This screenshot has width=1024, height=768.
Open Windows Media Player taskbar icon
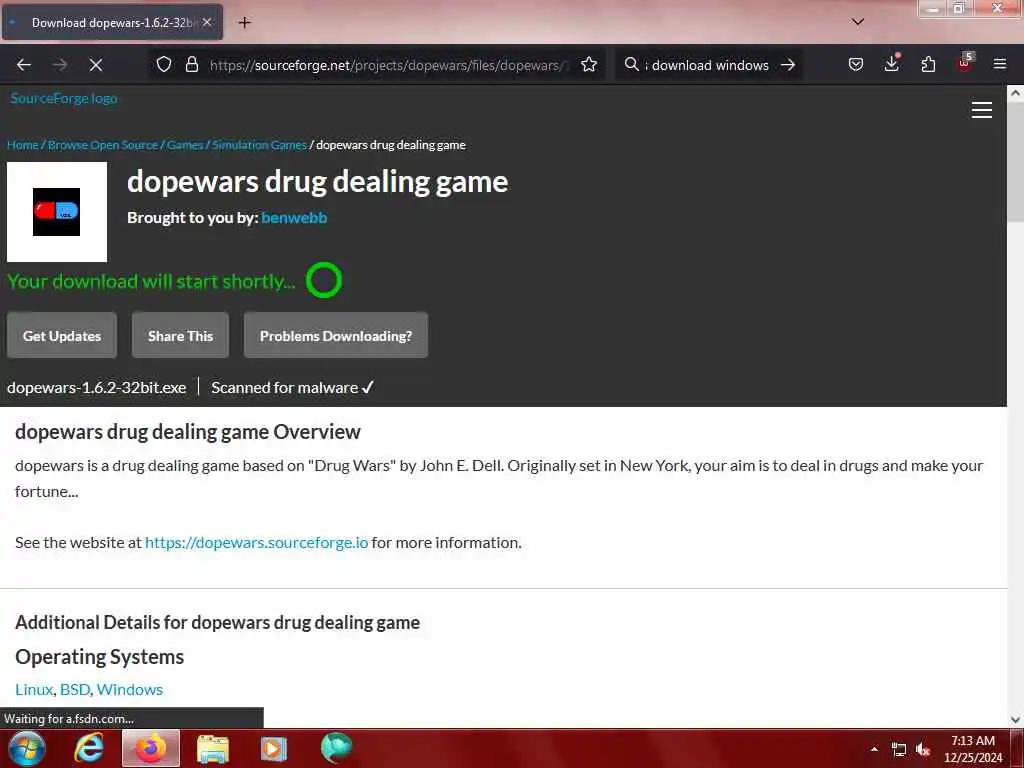[x=274, y=748]
